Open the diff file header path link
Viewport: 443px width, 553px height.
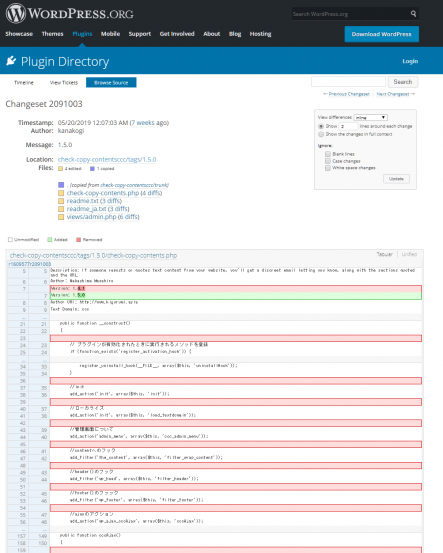(93, 255)
